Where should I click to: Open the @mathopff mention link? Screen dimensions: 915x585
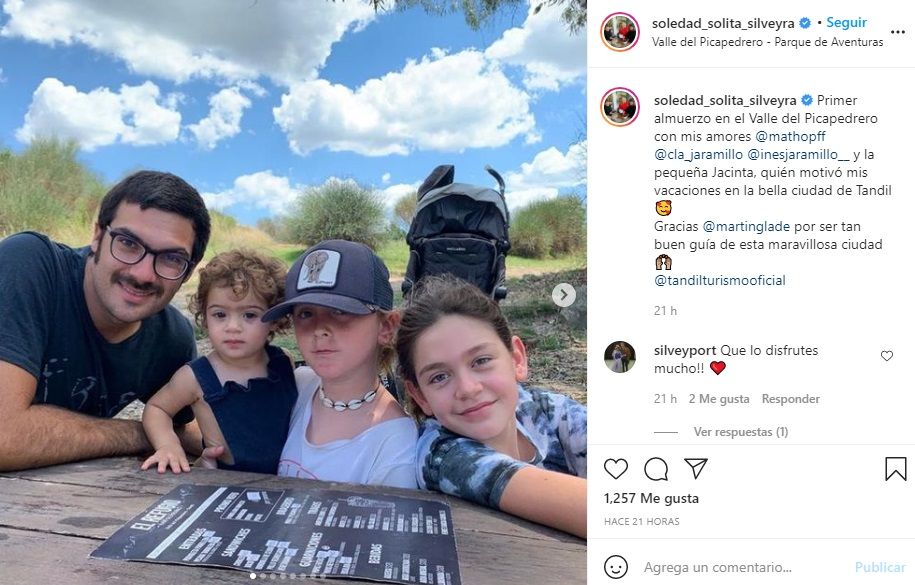[790, 137]
